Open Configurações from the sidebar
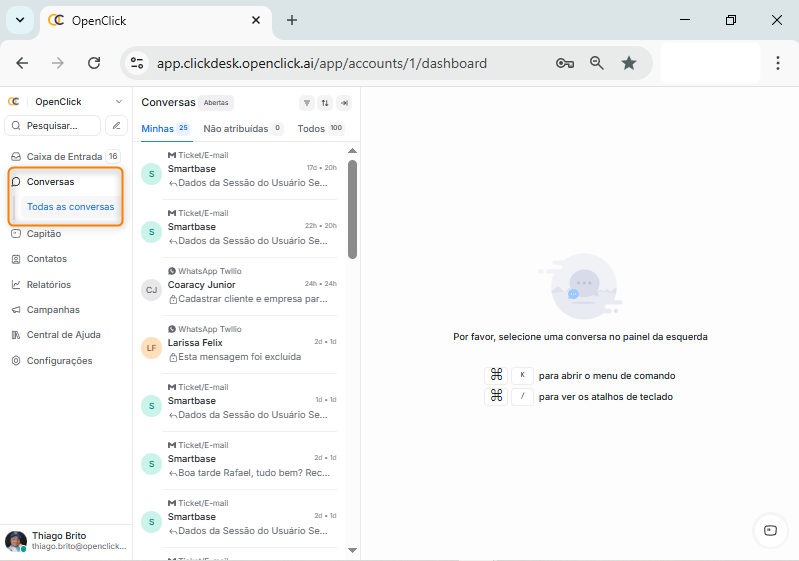799x561 pixels. click(x=59, y=361)
